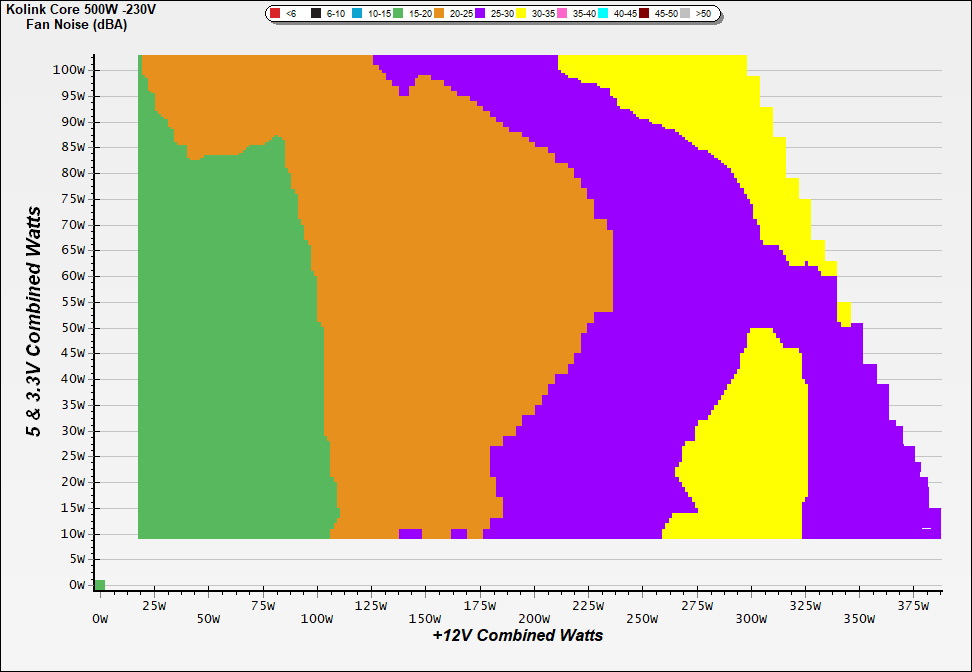972x672 pixels.
Task: Click the small green square at 0W origin
Action: coord(99,585)
